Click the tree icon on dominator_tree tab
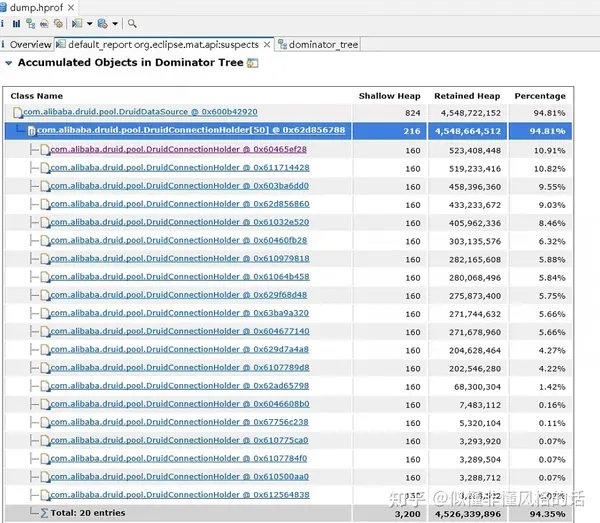 pos(282,45)
